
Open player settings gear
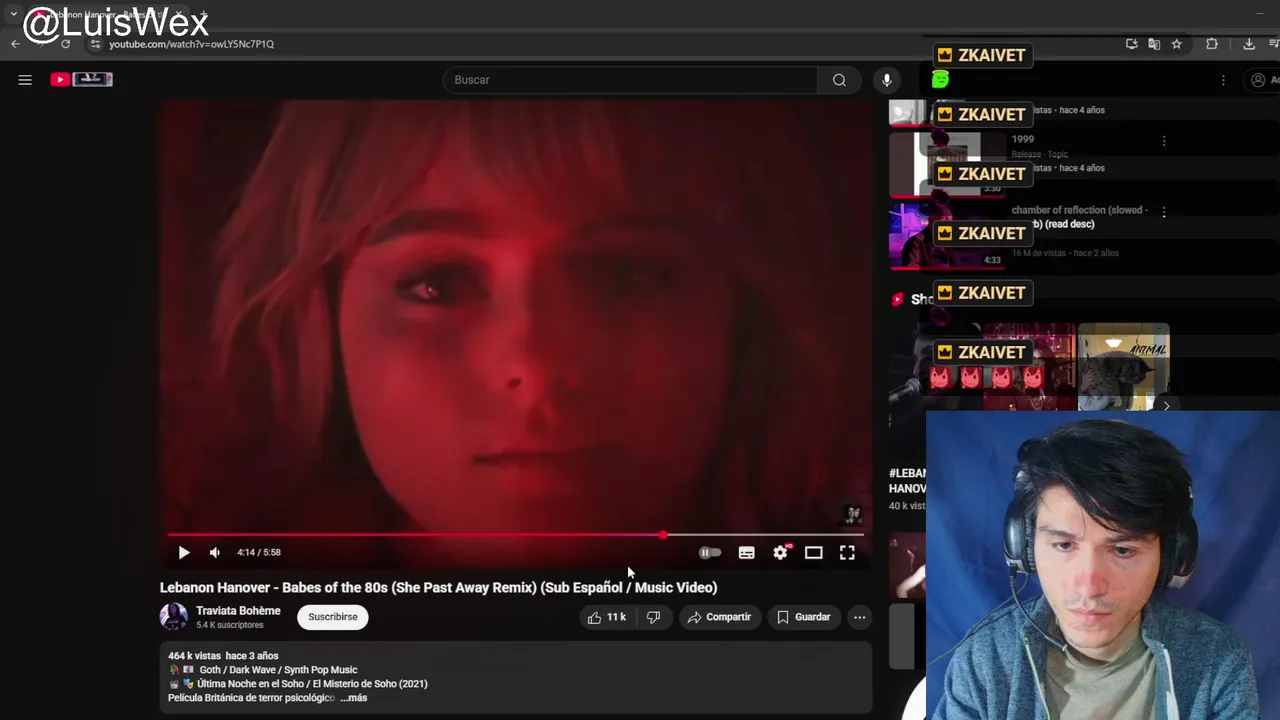click(781, 552)
